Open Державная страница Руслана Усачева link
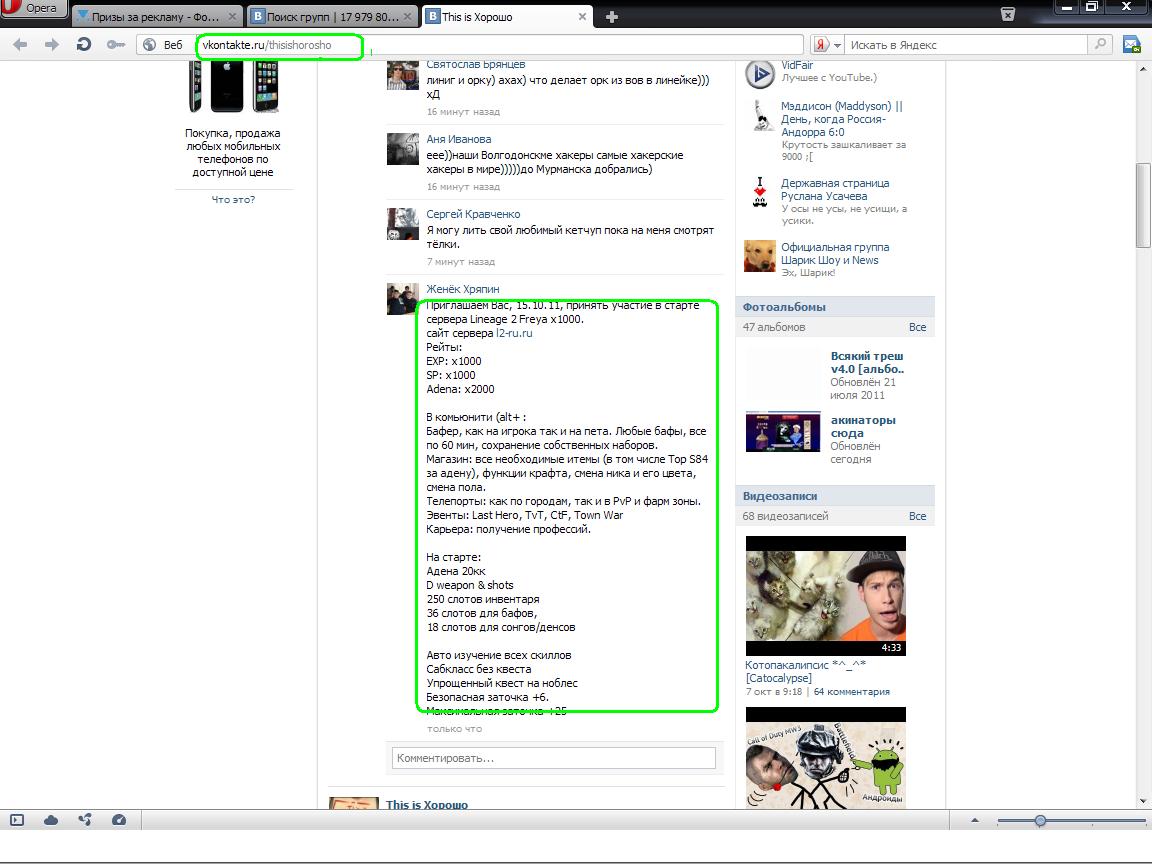The height and width of the screenshot is (864, 1152). click(x=835, y=190)
